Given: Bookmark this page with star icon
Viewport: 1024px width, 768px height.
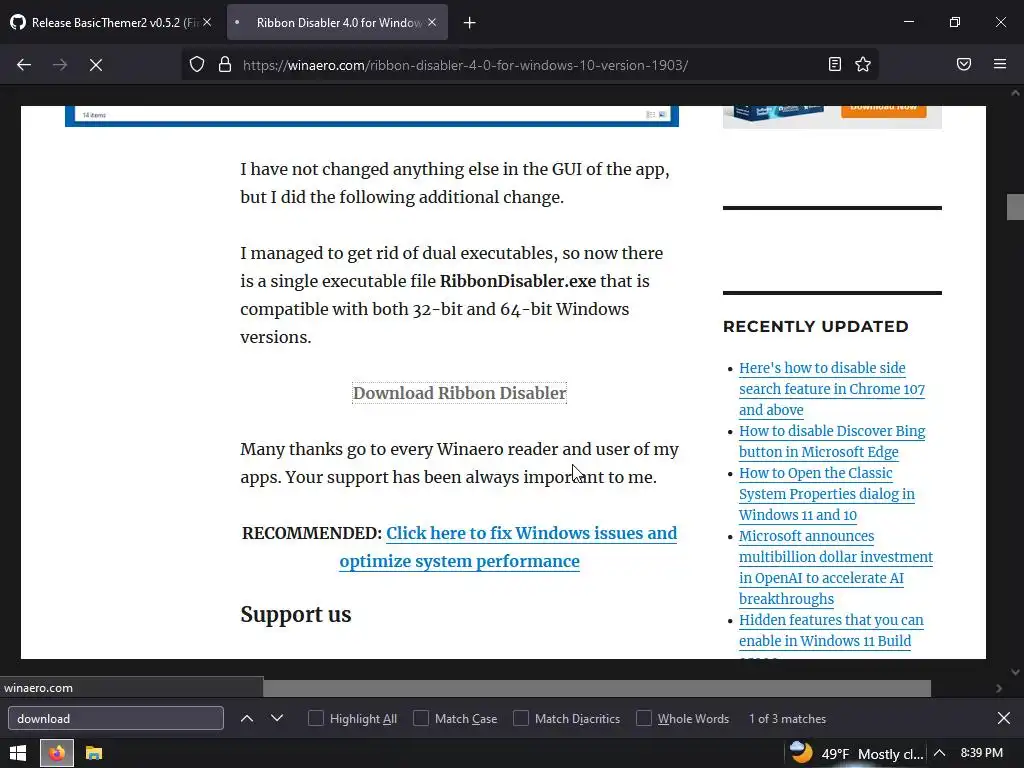Looking at the screenshot, I should 863,64.
